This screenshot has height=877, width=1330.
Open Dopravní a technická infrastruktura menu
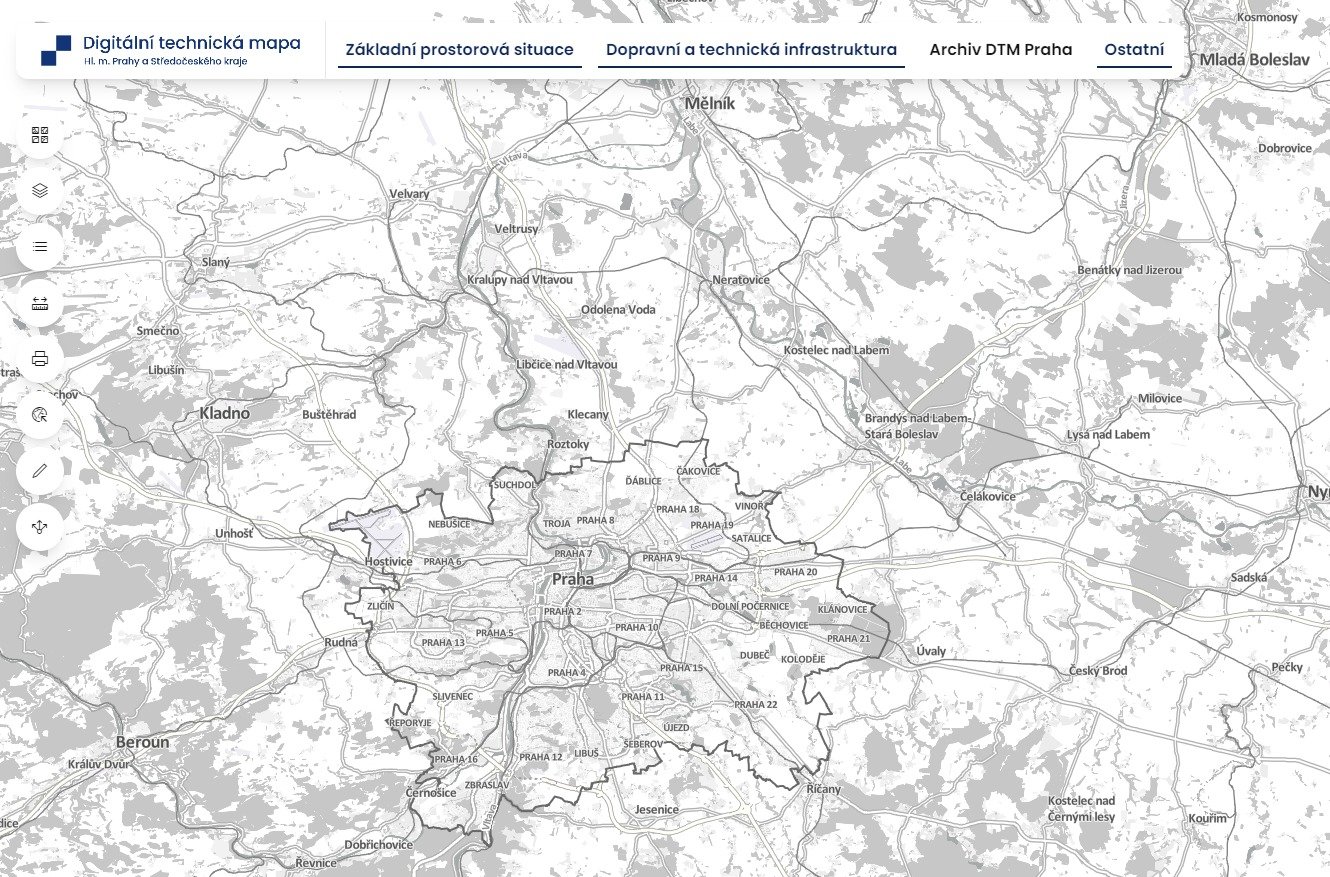coord(751,50)
